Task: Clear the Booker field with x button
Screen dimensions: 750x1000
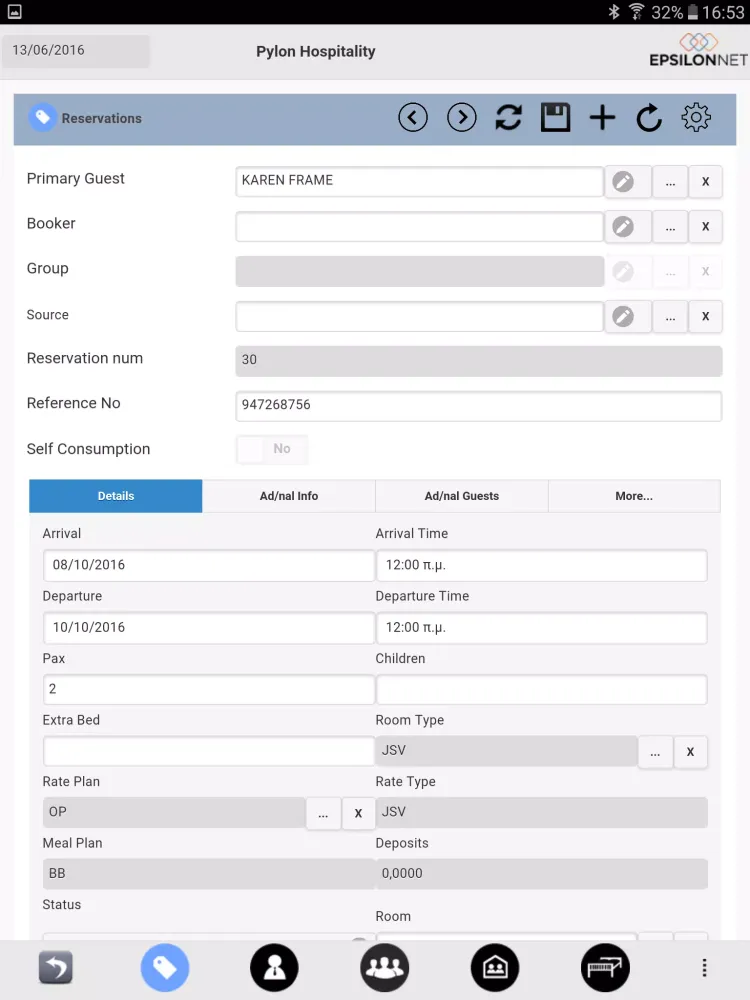Action: click(705, 226)
